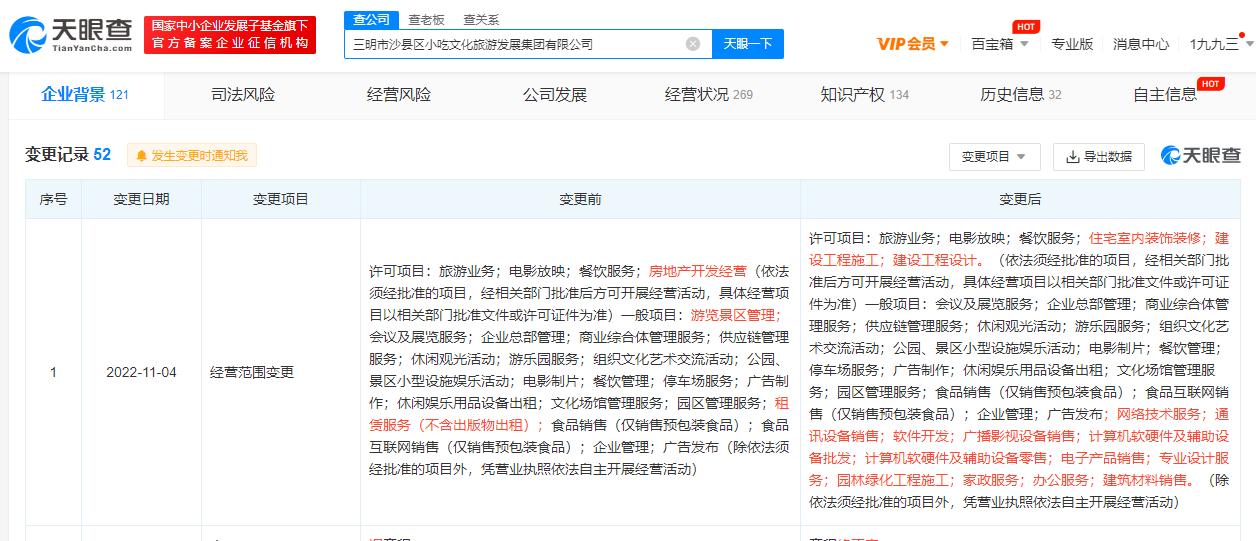Screen dimensions: 1256x541
Task: Open the 经营风险 tab
Action: [399, 95]
